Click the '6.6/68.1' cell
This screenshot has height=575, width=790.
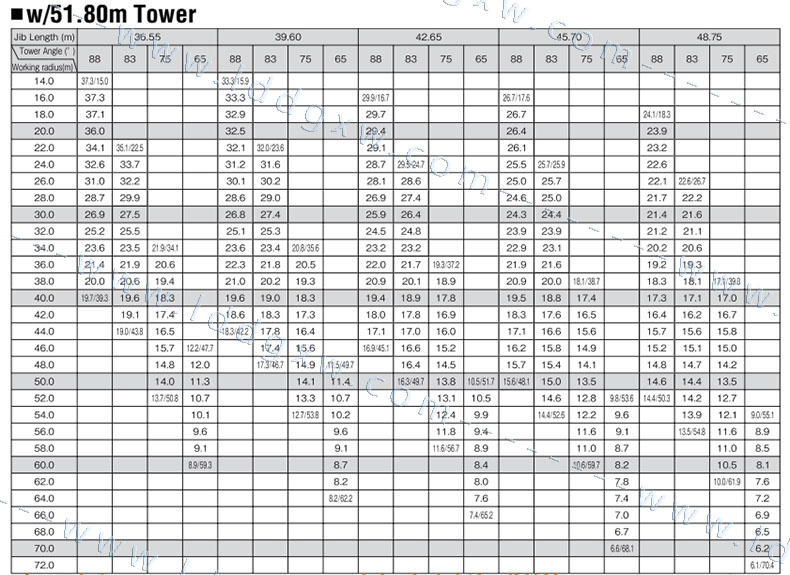pos(622,548)
